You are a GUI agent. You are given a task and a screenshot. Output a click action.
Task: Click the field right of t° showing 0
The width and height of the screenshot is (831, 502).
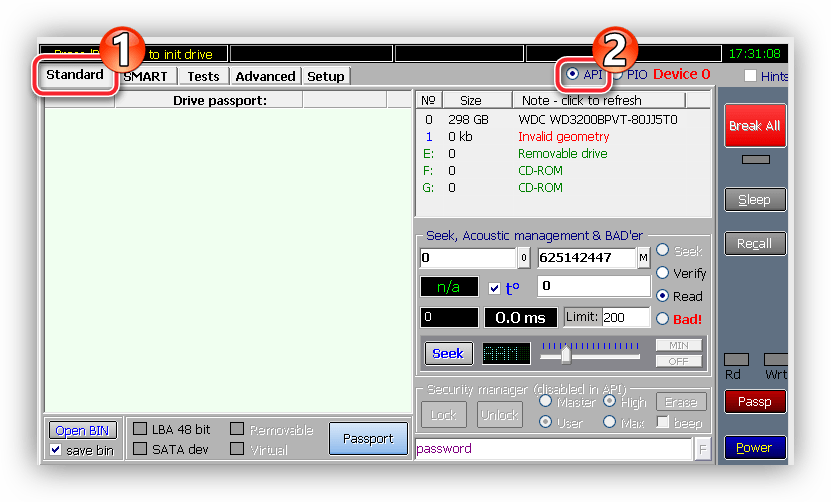click(594, 286)
